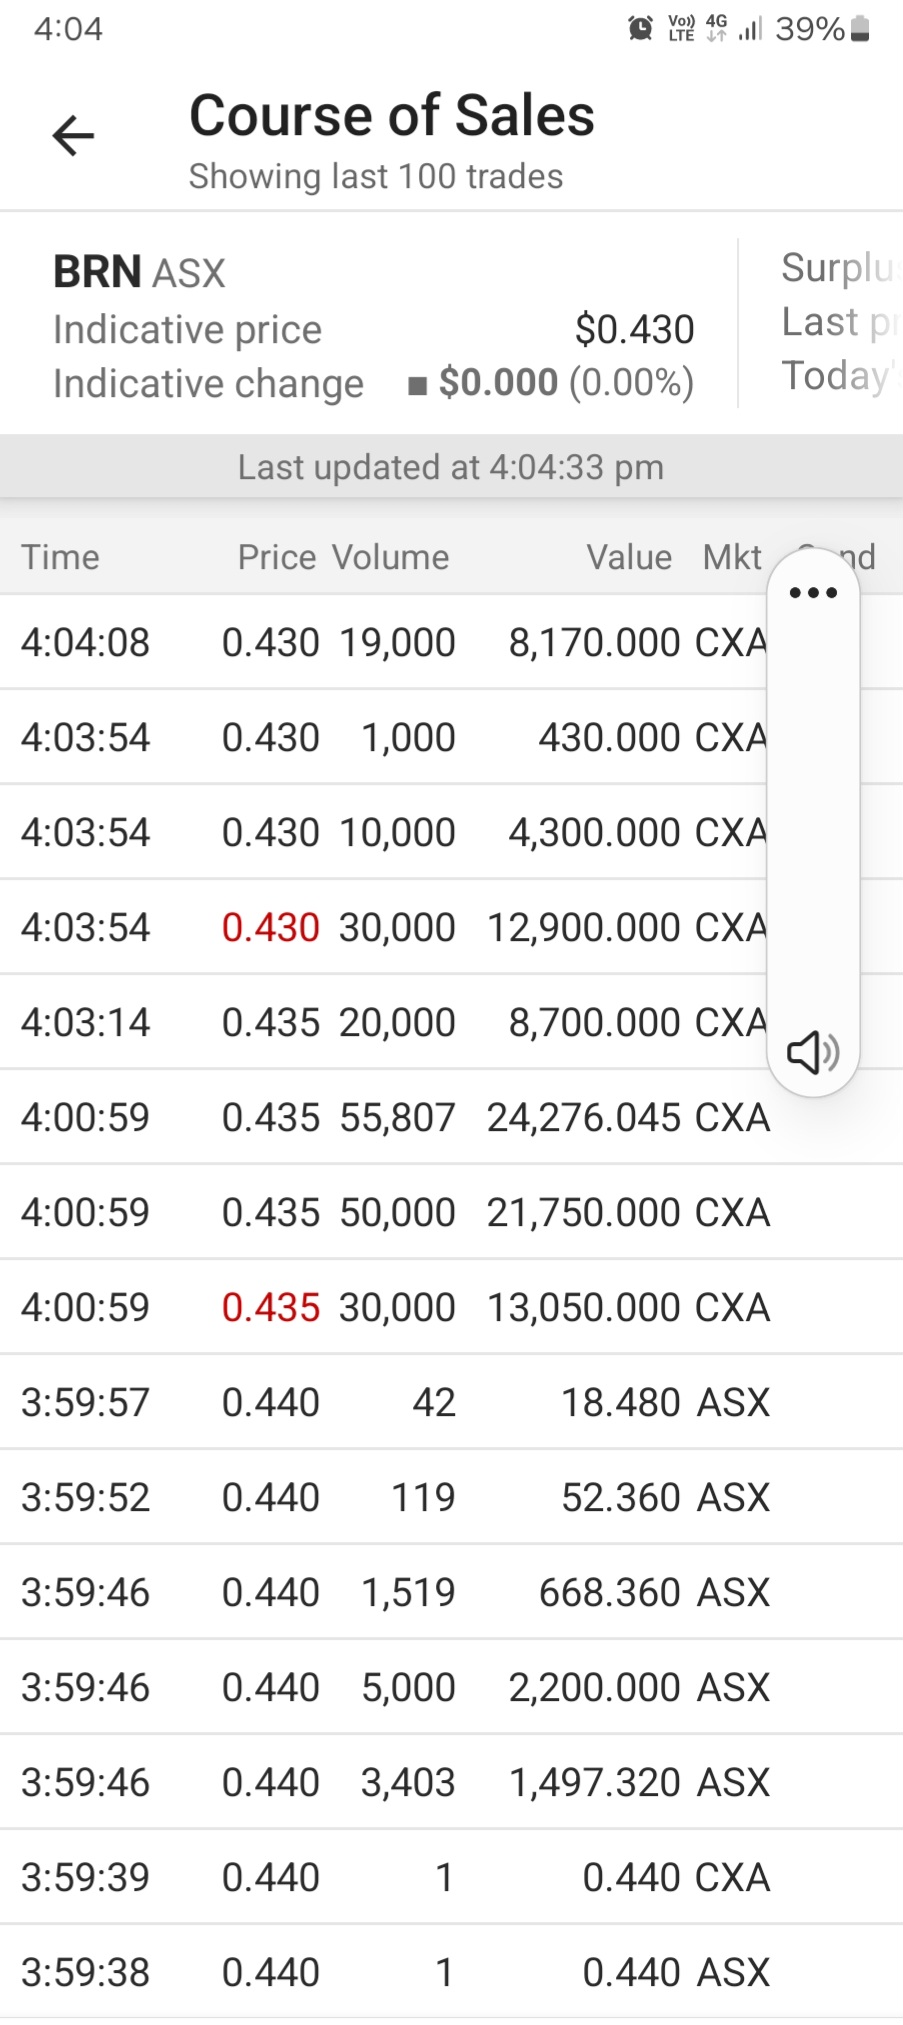Open the three-dots volume panel options
The image size is (903, 2025).
point(813,593)
